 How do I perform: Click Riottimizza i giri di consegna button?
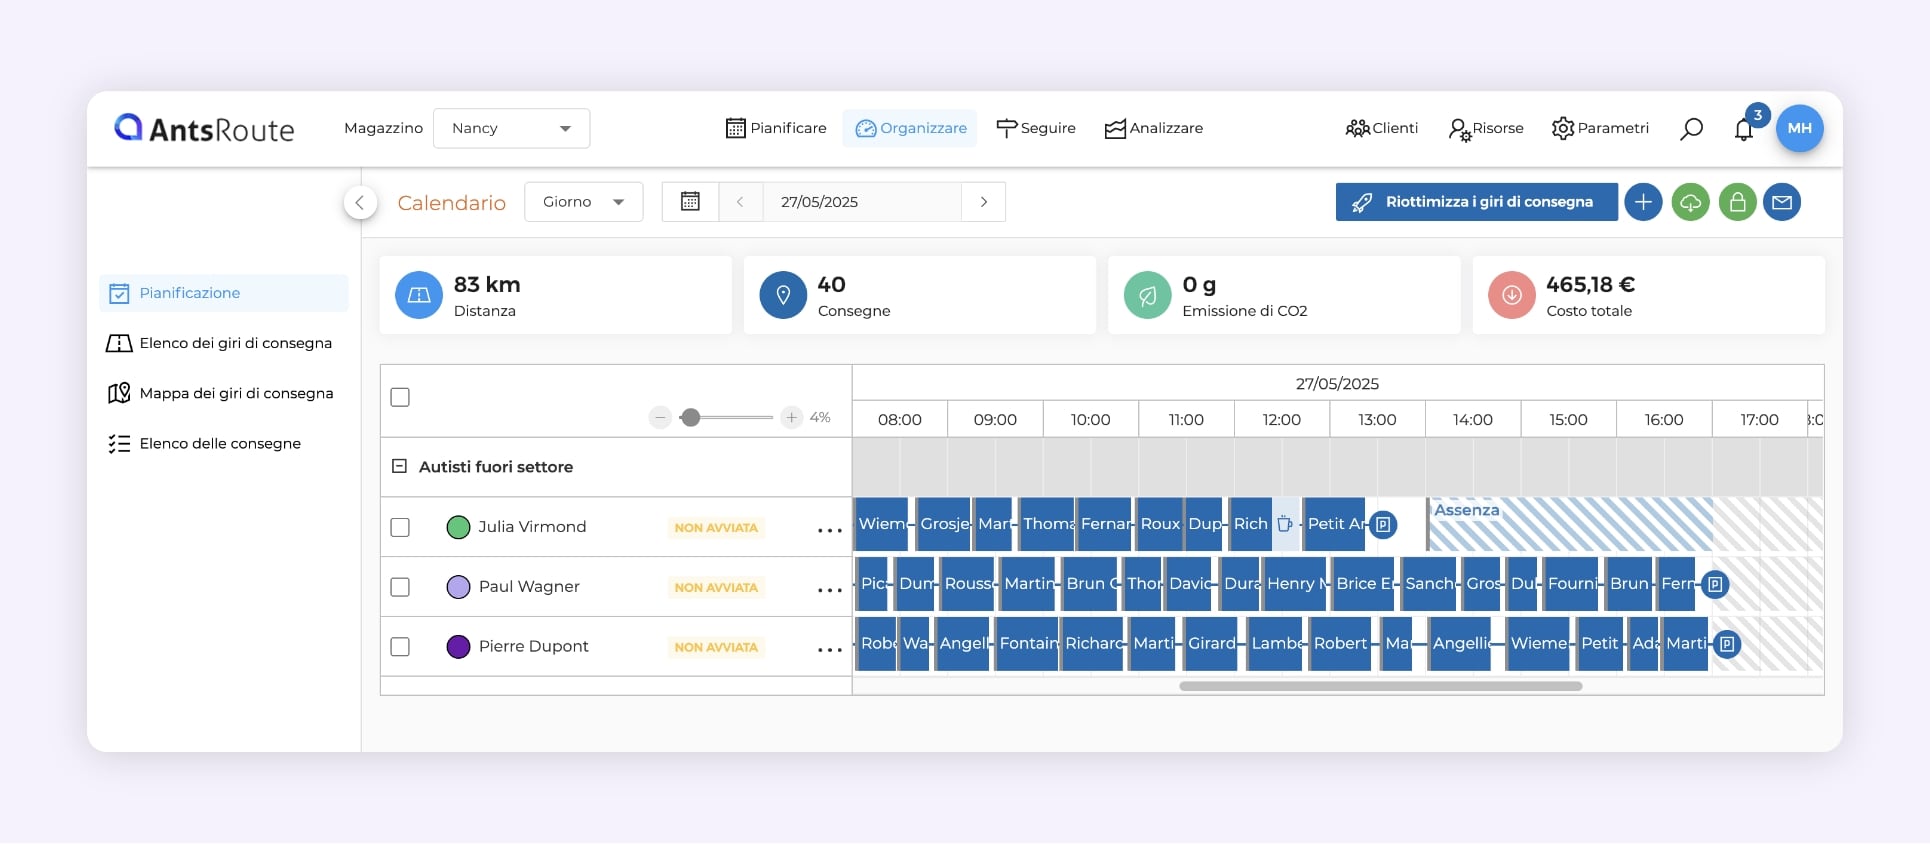pos(1476,202)
